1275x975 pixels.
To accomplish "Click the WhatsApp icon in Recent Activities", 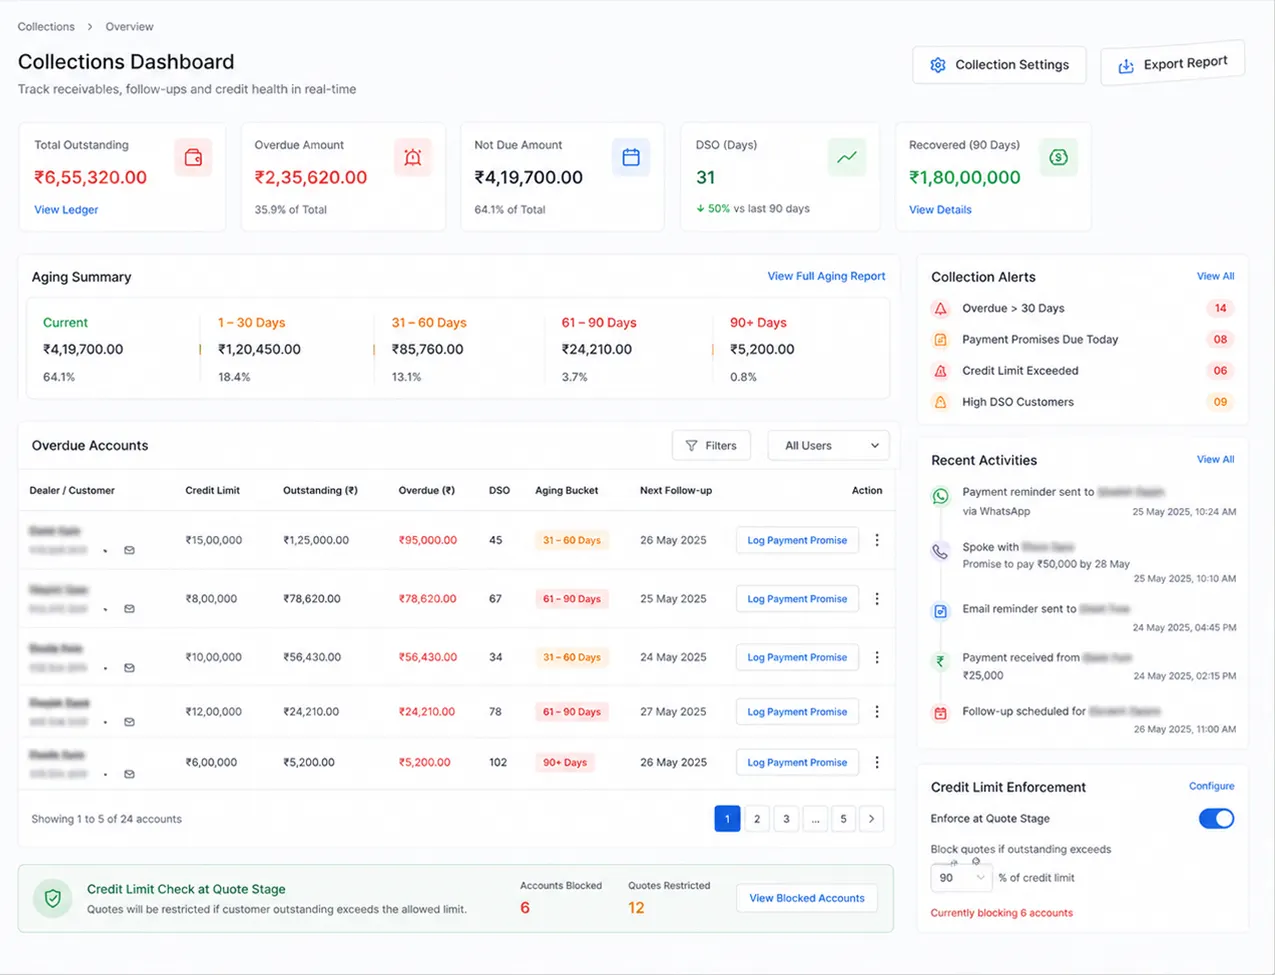I will tap(940, 496).
